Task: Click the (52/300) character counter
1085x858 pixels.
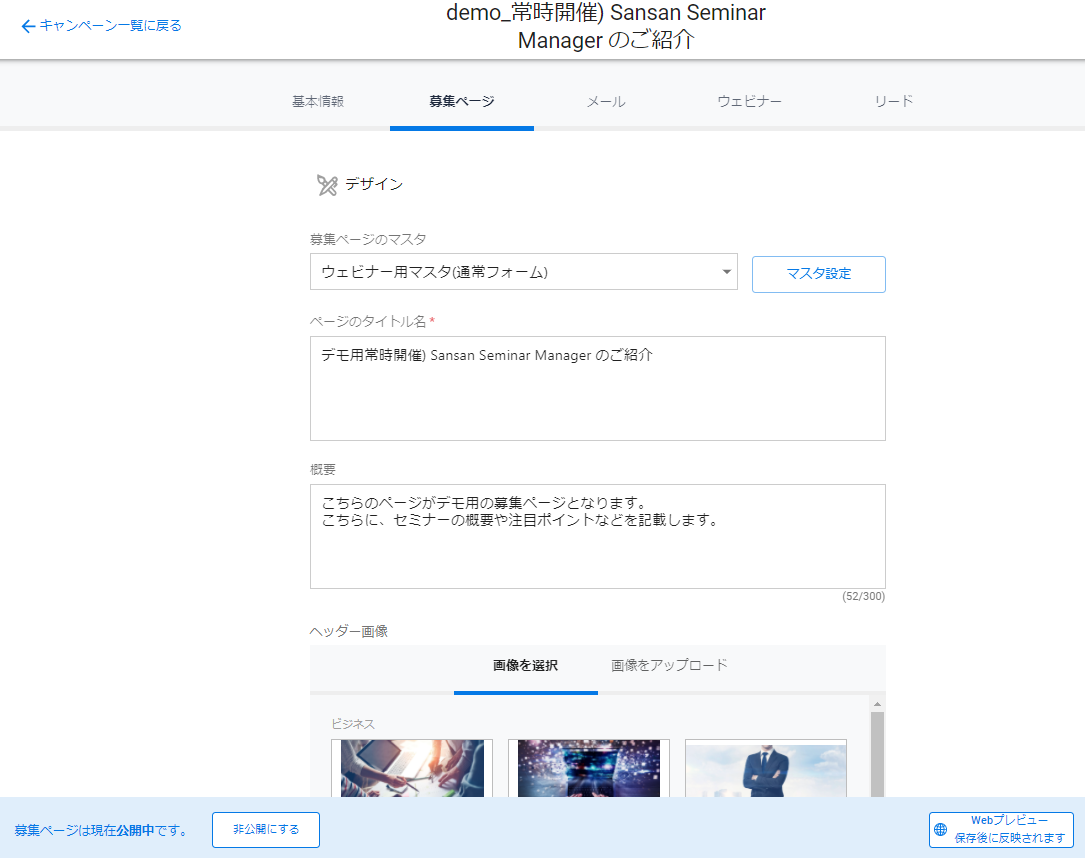Action: pyautogui.click(x=864, y=596)
